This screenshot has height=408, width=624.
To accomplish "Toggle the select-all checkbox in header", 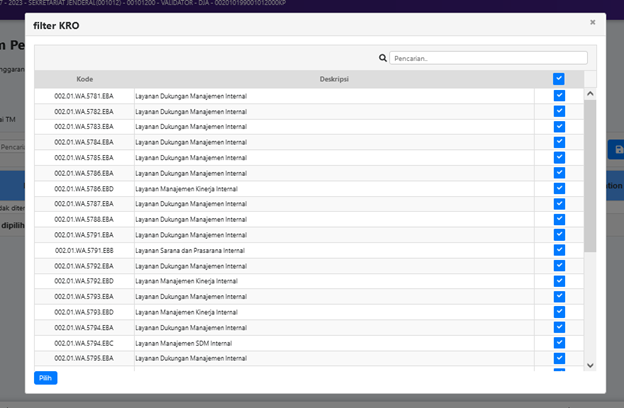I will pos(559,78).
